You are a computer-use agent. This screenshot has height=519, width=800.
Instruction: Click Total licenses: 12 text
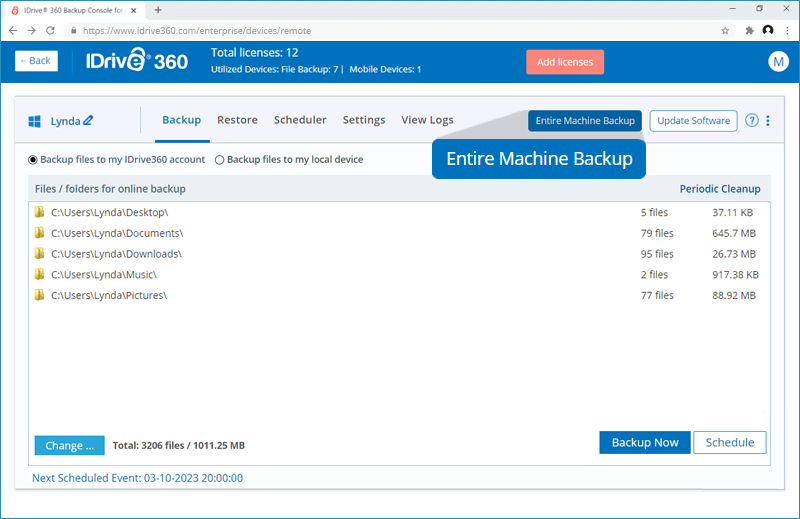click(255, 53)
